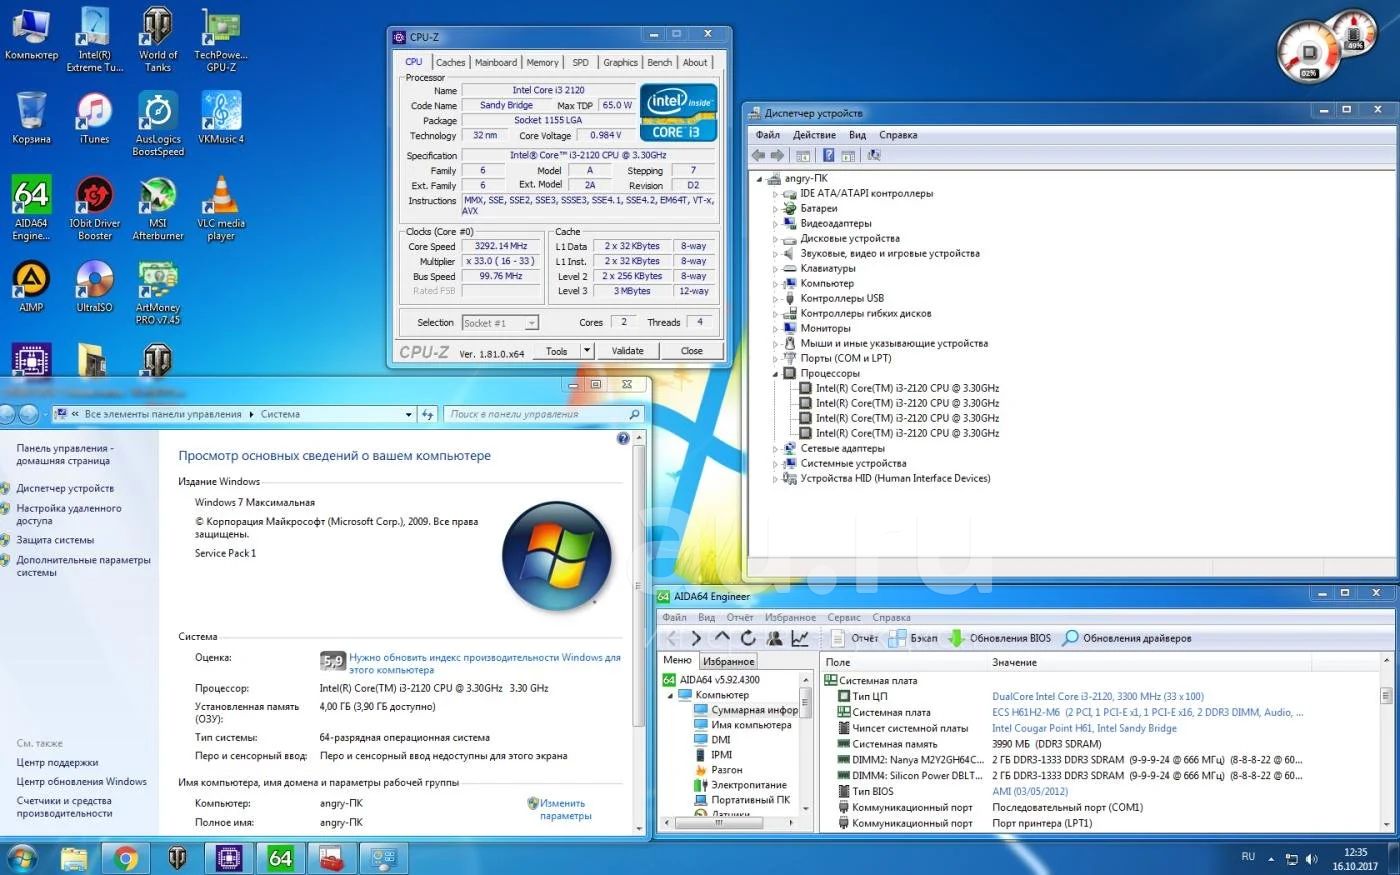Image resolution: width=1400 pixels, height=875 pixels.
Task: Open Диспетчер устройств link in System window
Action: point(65,488)
